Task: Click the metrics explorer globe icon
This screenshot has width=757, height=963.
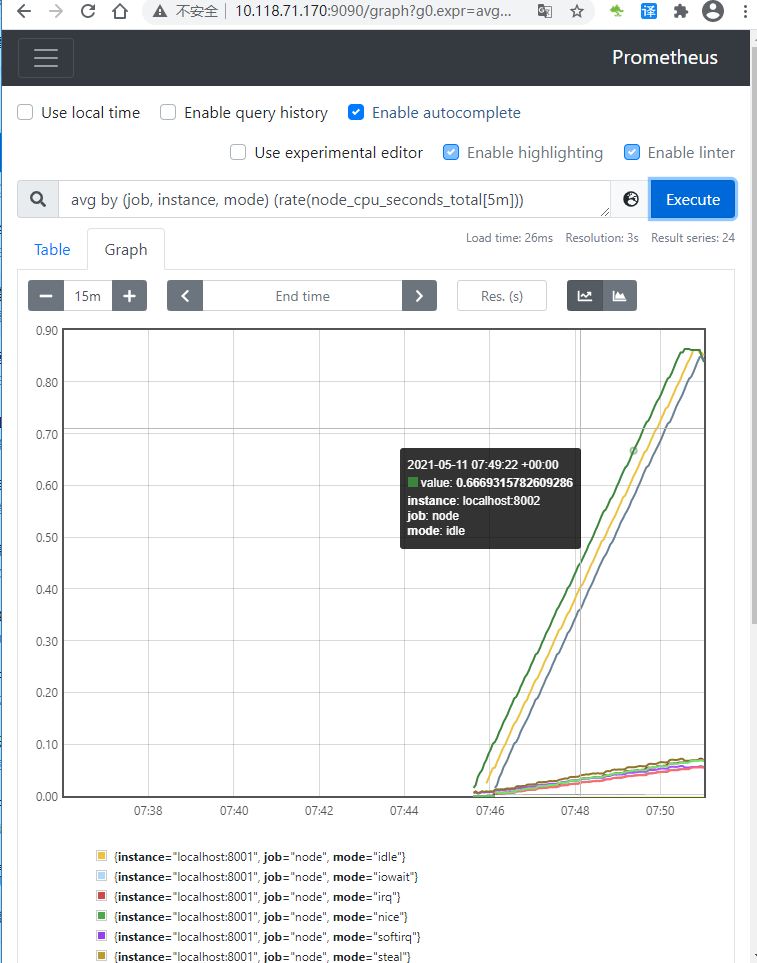Action: click(630, 199)
